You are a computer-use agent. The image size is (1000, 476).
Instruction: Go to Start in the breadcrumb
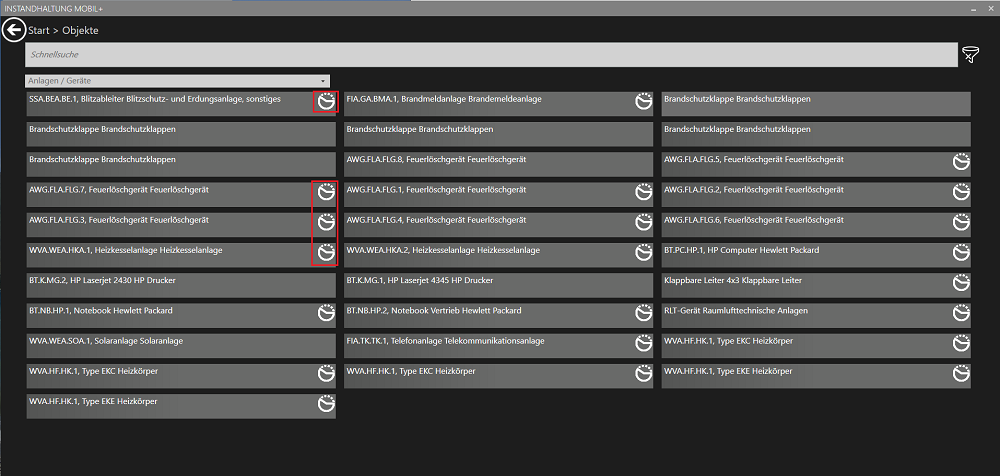39,31
